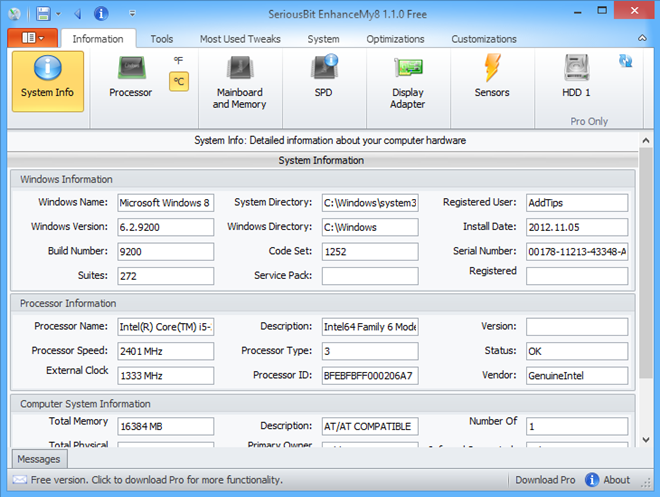Click the Processor Type field
This screenshot has height=497, width=660.
[x=370, y=351]
